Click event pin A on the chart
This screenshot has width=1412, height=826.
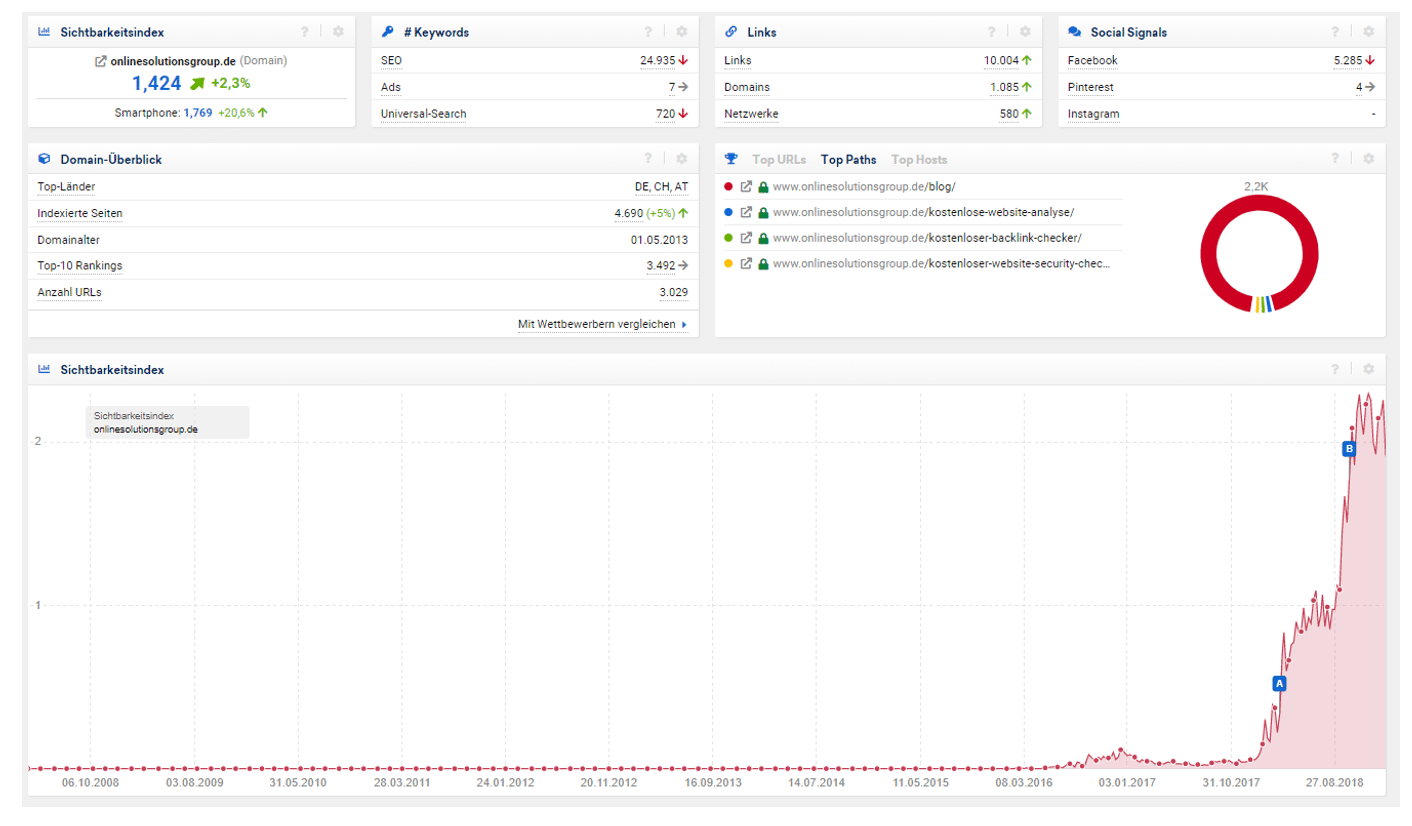click(x=1278, y=684)
